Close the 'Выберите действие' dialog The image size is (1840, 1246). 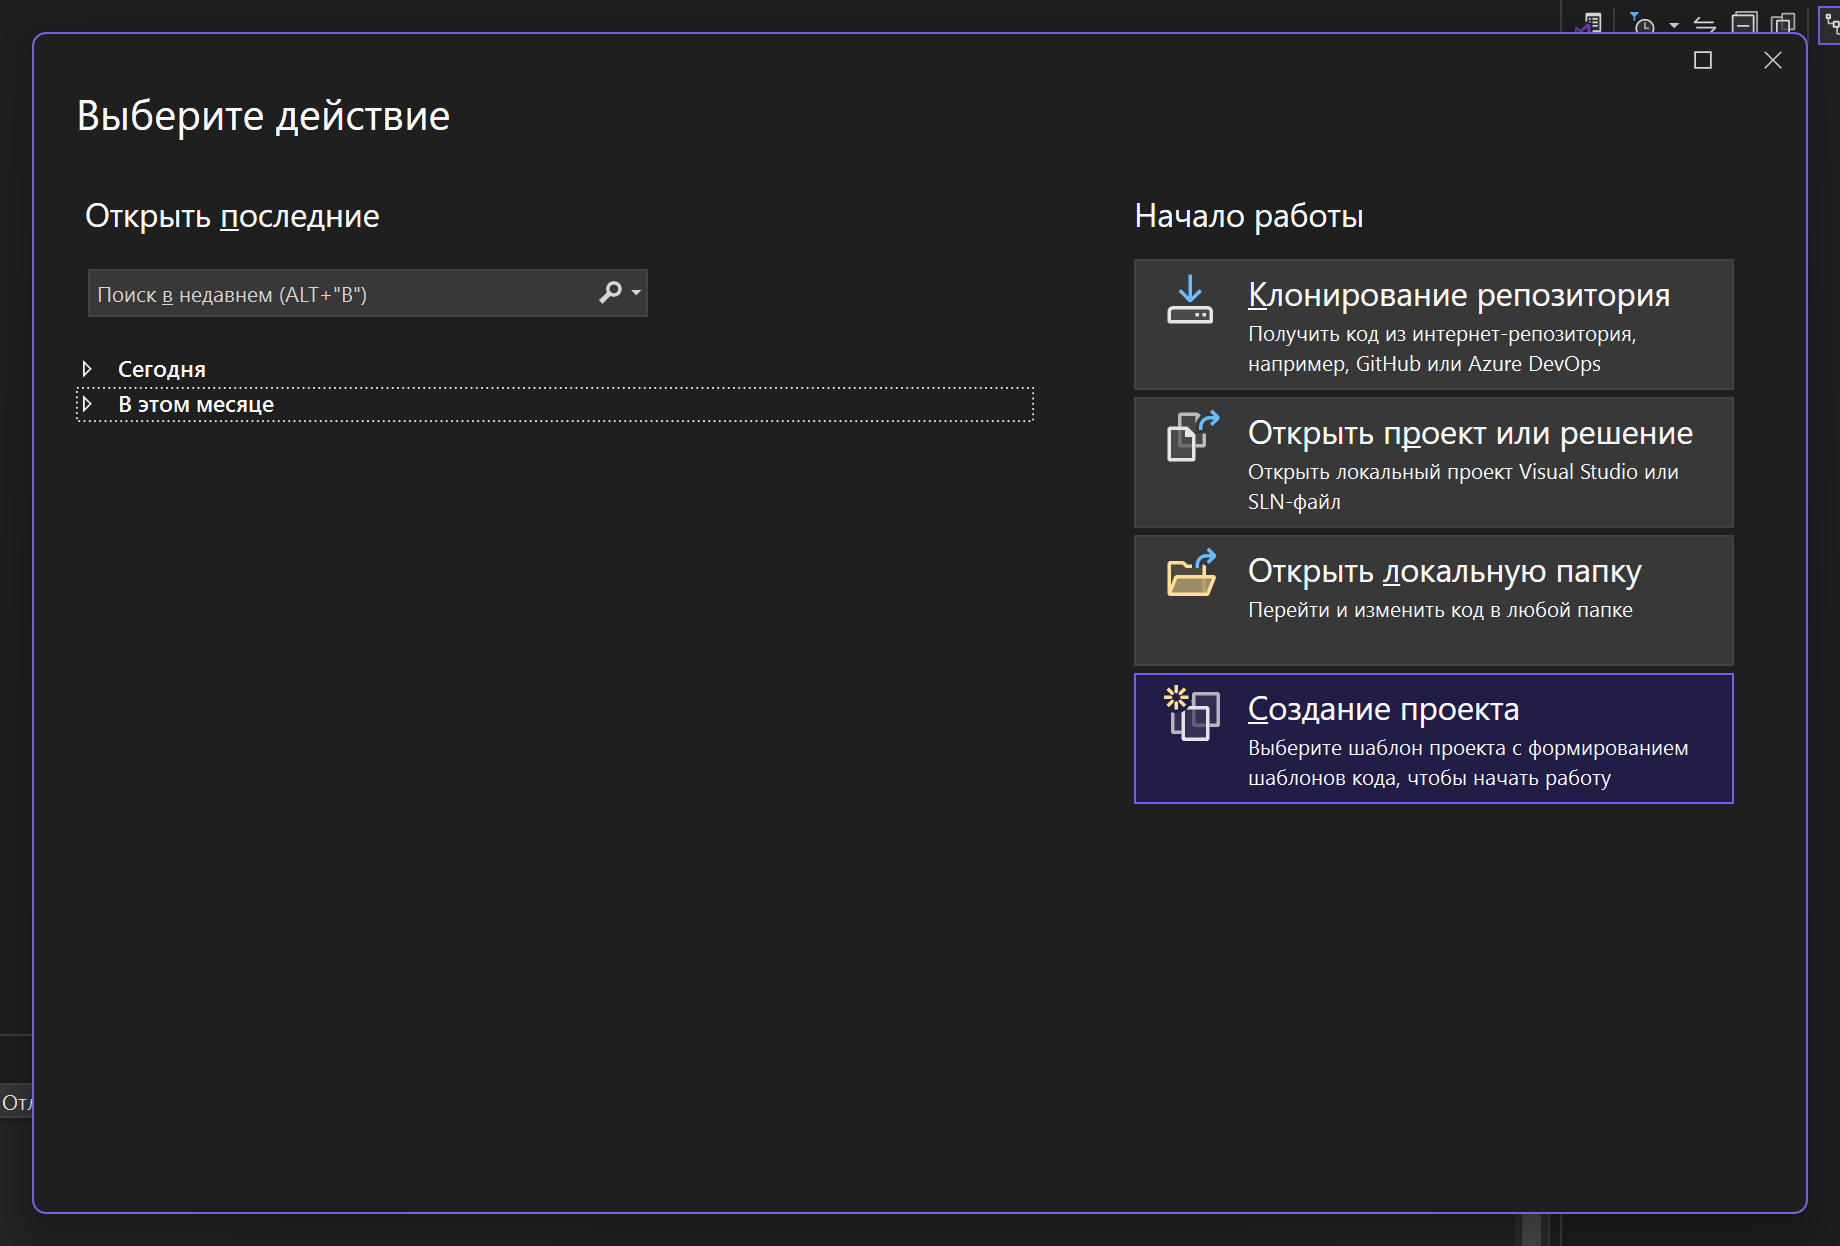pyautogui.click(x=1773, y=60)
